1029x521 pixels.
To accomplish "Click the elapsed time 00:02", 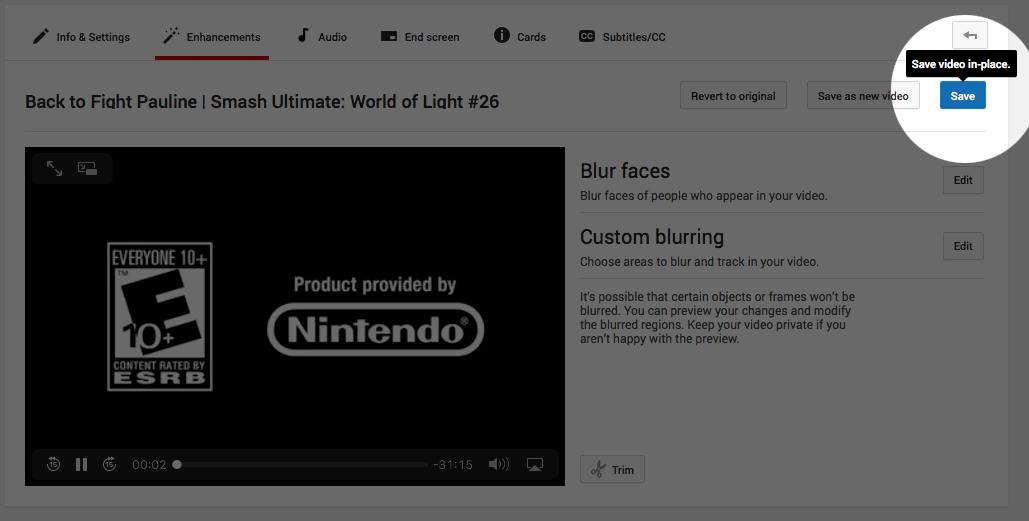I will point(149,465).
